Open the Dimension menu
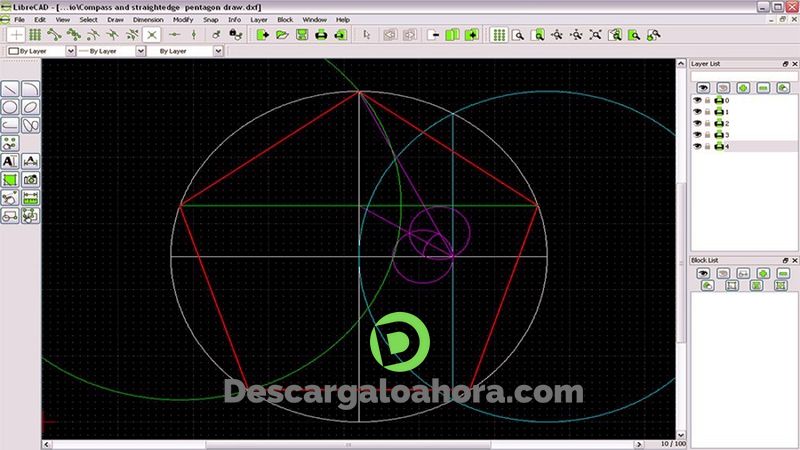 pyautogui.click(x=148, y=19)
